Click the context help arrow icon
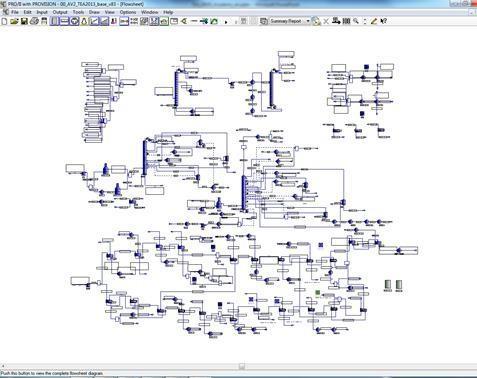Viewport: 477px width, 378px height. click(384, 21)
